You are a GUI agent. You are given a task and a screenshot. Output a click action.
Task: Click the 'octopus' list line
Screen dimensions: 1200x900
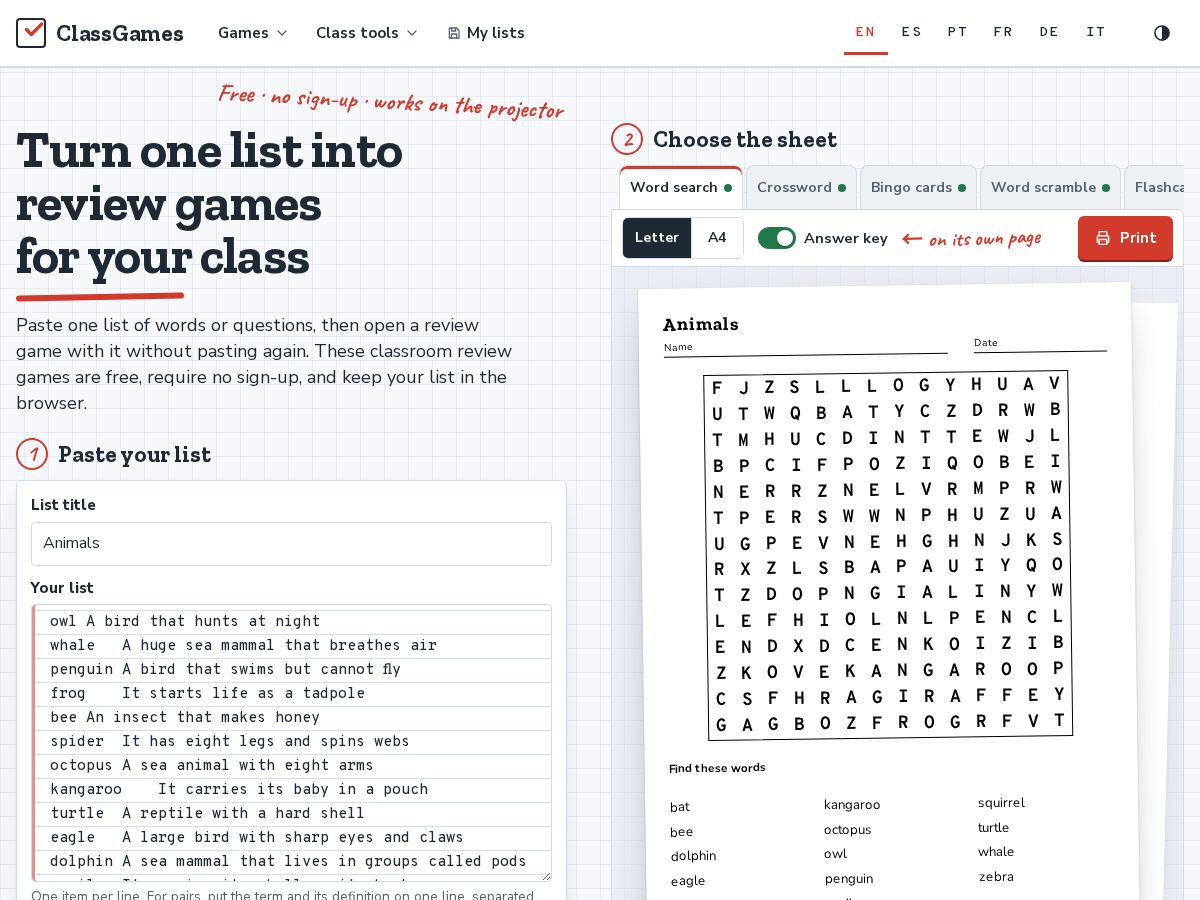(x=211, y=765)
